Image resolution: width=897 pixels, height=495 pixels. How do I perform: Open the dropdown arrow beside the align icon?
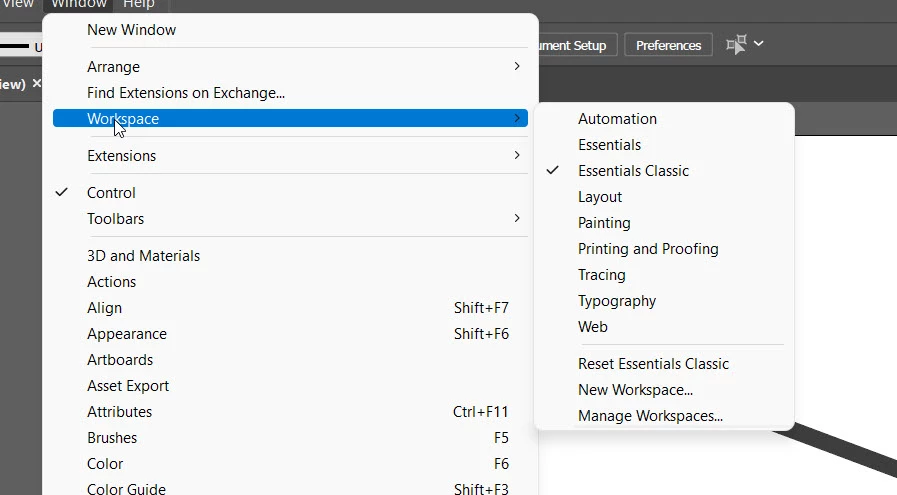[759, 43]
